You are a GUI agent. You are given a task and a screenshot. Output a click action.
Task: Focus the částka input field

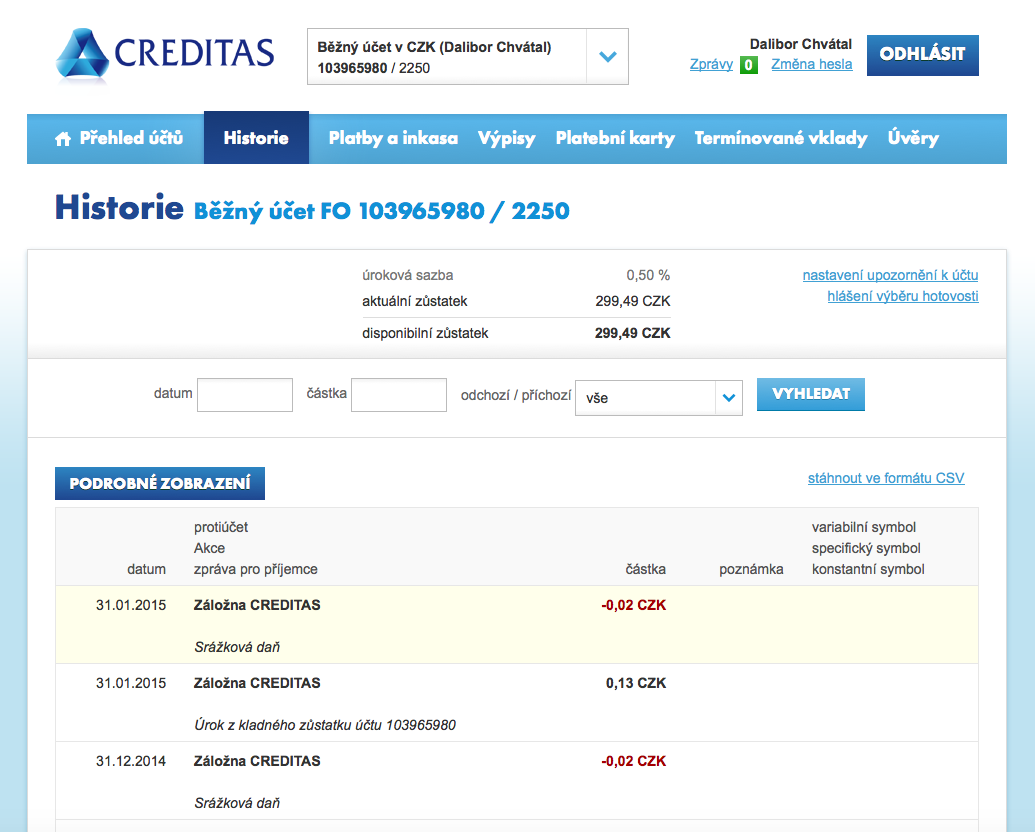(399, 395)
